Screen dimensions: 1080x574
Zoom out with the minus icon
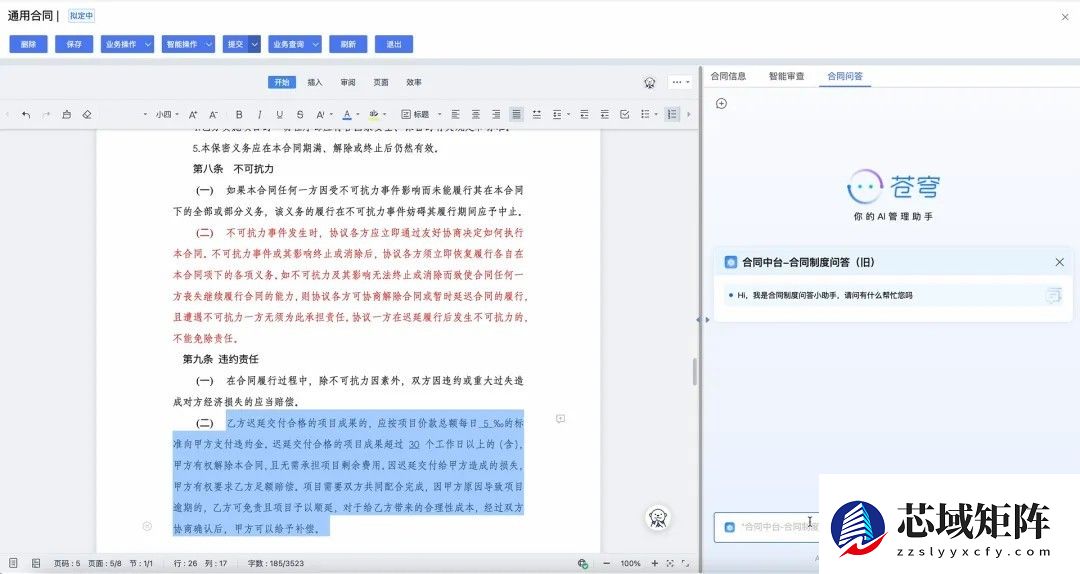(606, 563)
